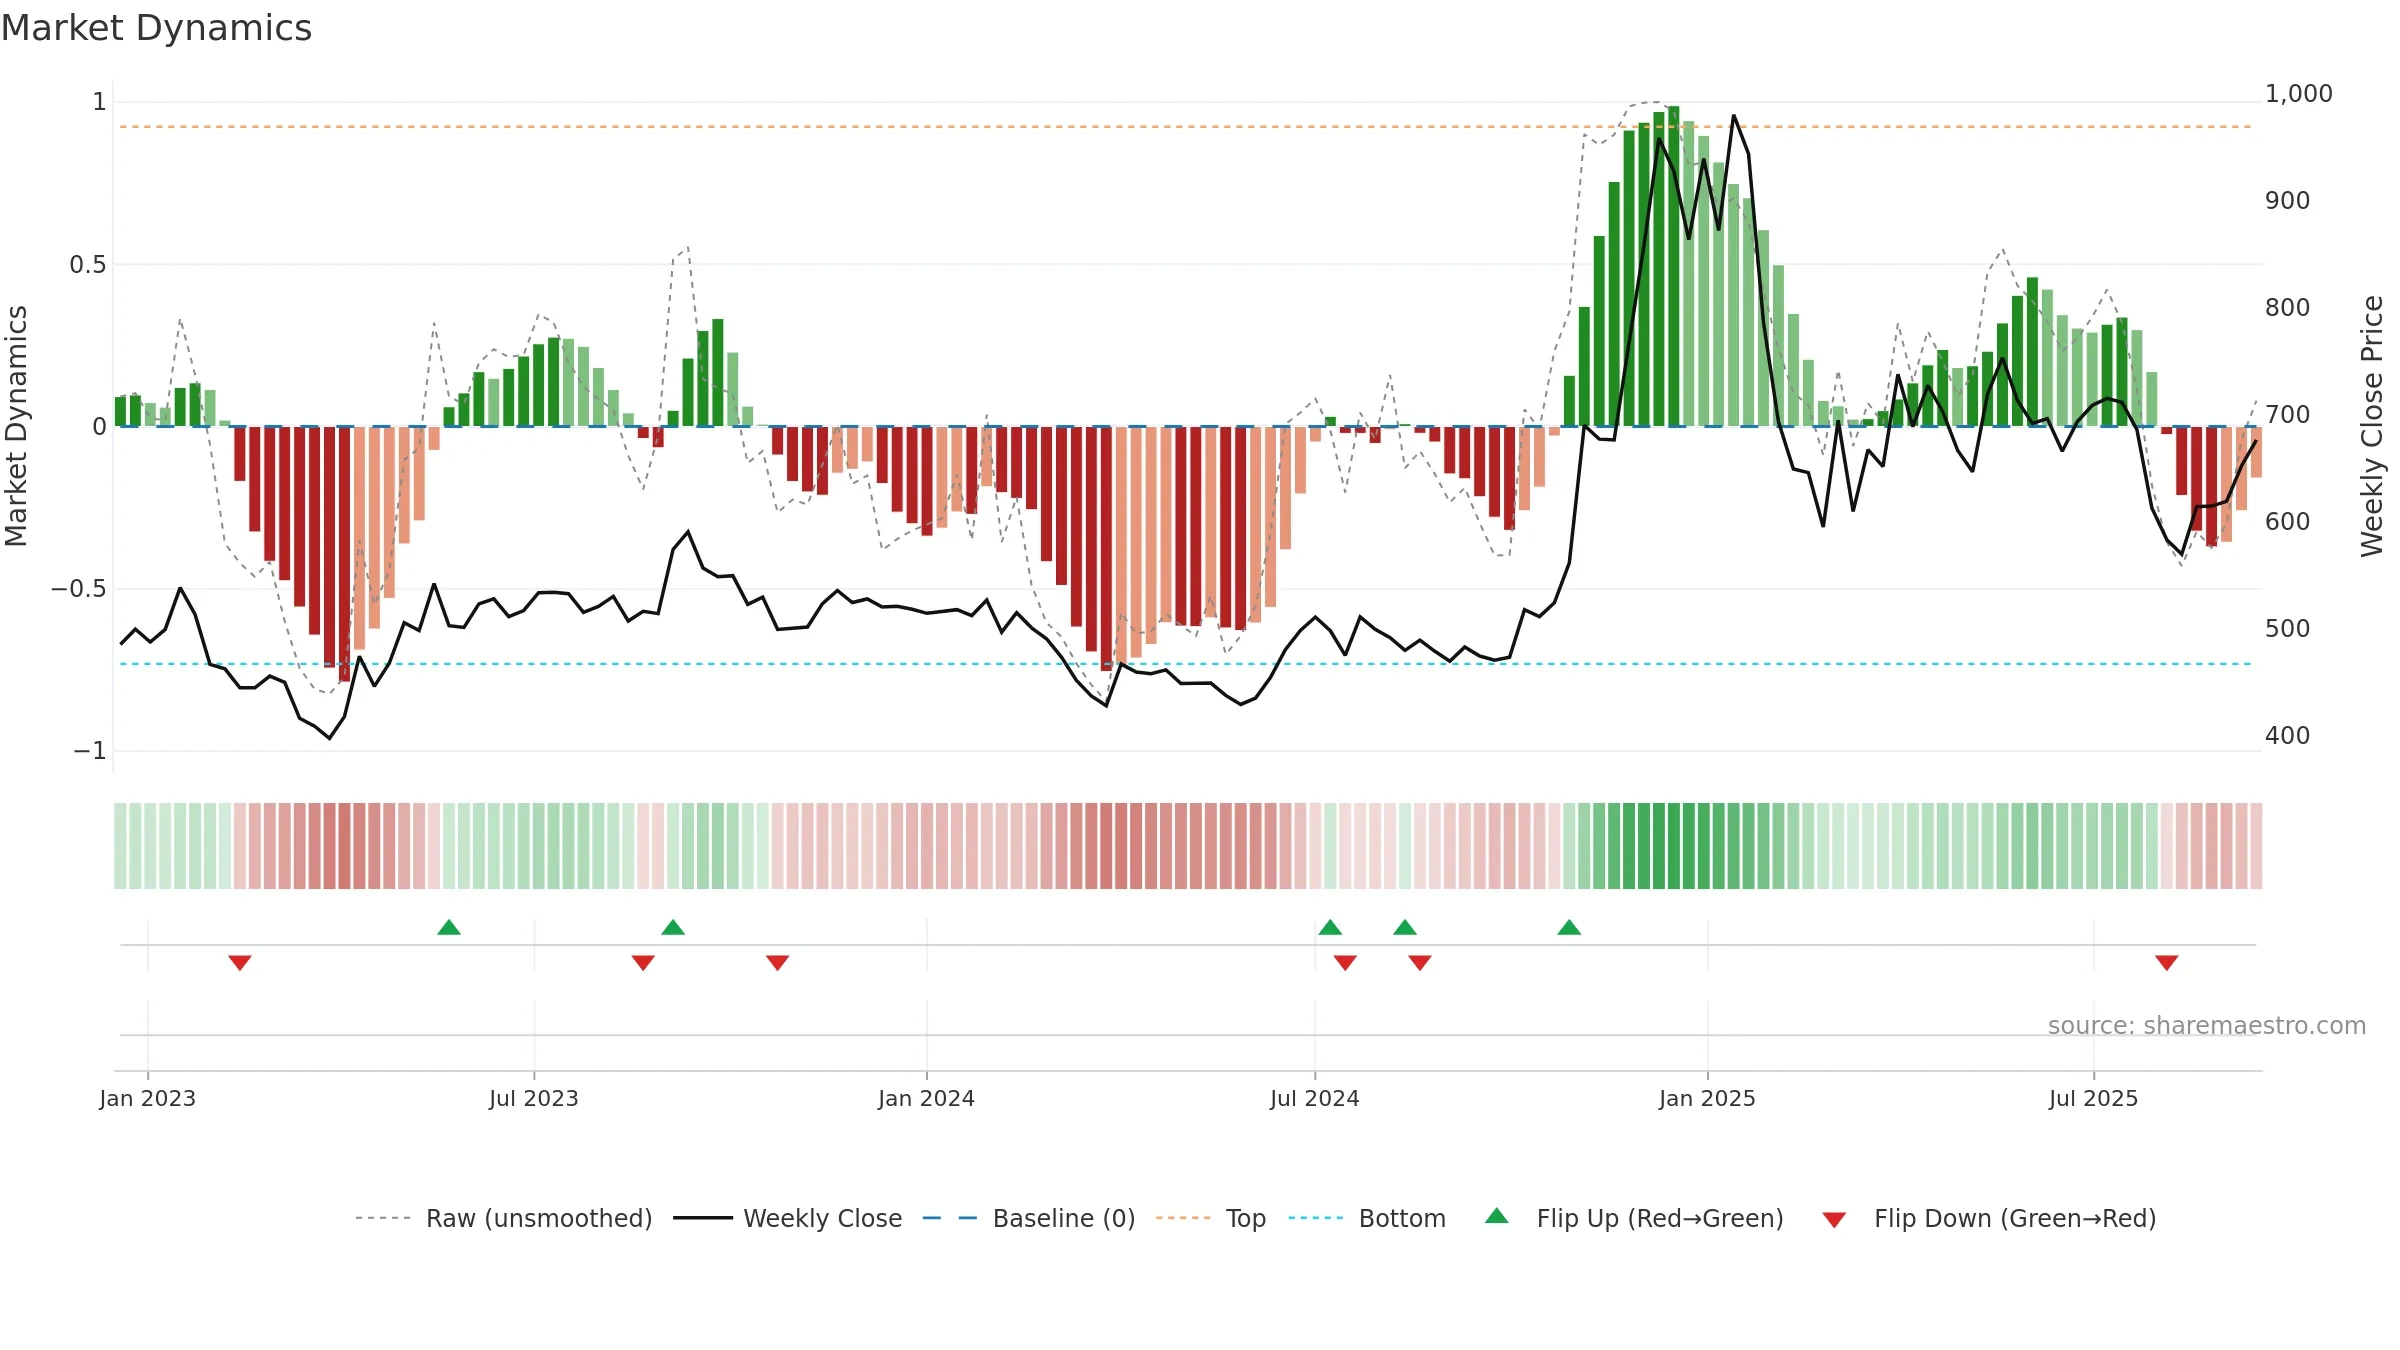The image size is (2400, 1350).
Task: Toggle the Weekly Close legend entry
Action: [x=787, y=1218]
